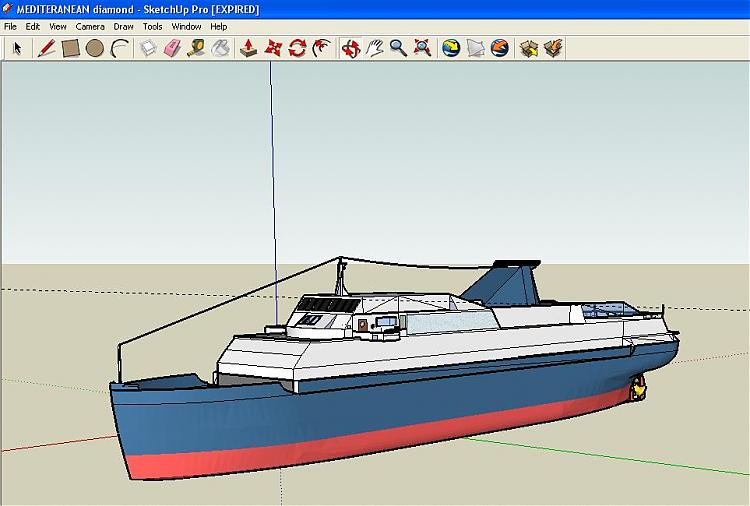Choose the Zoom magnifier tool

pos(398,48)
